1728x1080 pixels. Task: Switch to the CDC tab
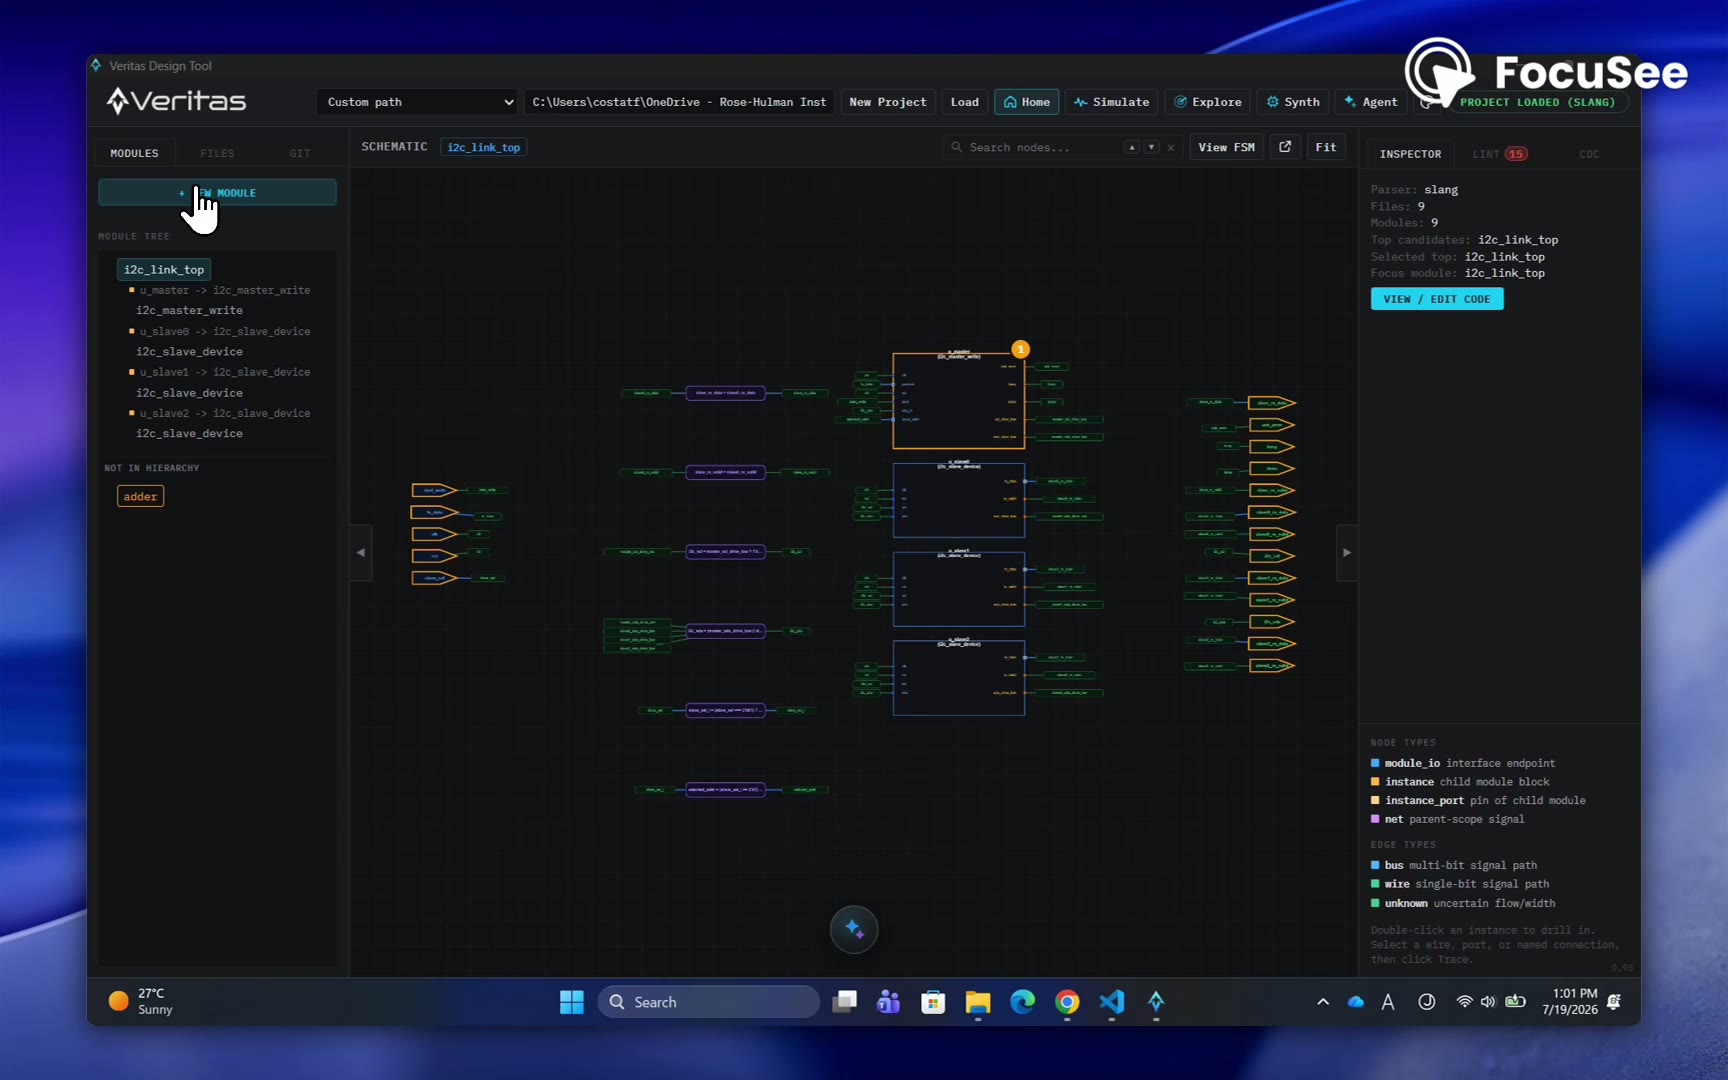click(x=1589, y=154)
